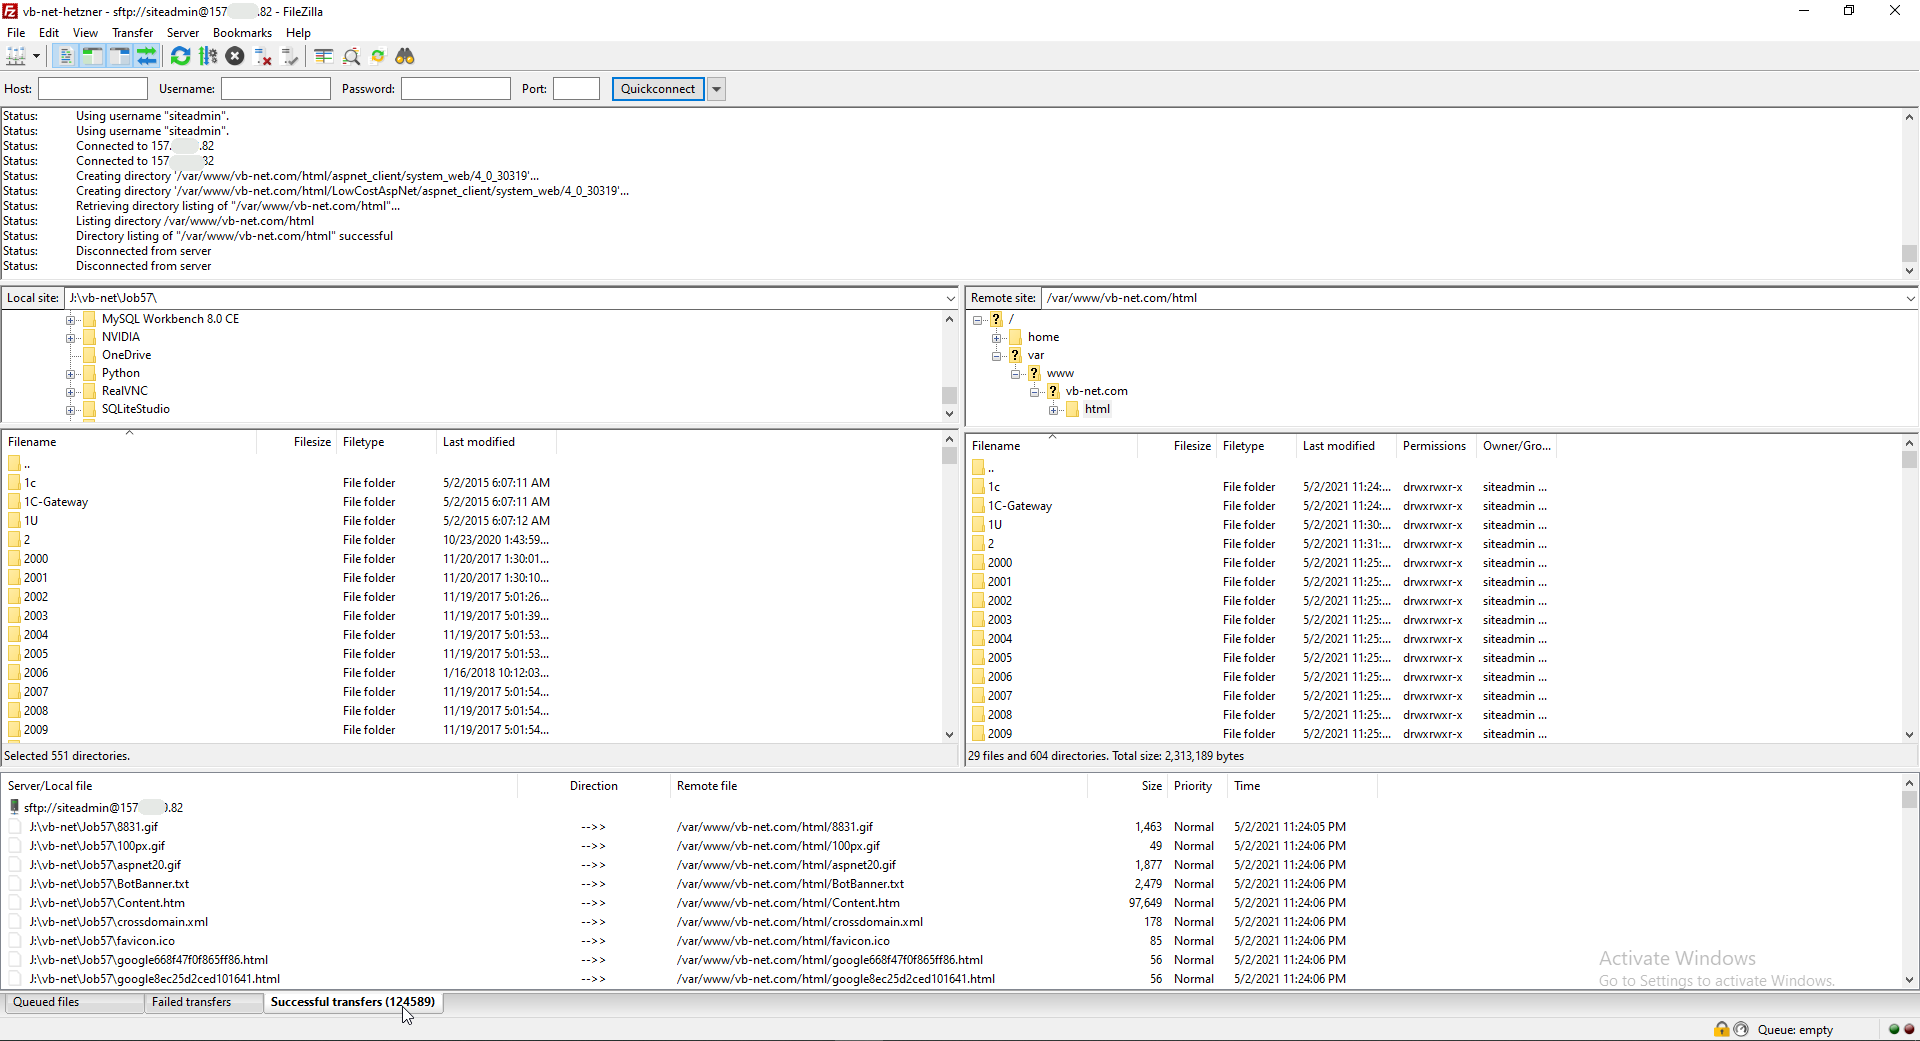Click the message log scrollbar thumb
Image resolution: width=1920 pixels, height=1041 pixels.
point(1909,253)
